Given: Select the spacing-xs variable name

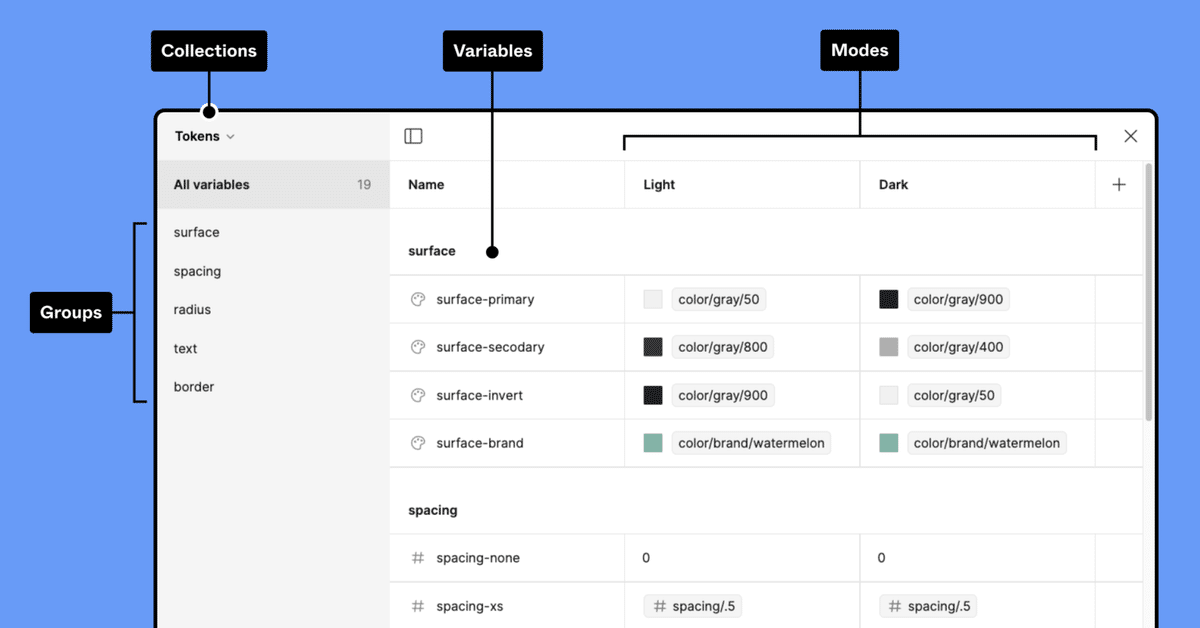Looking at the screenshot, I should point(469,606).
